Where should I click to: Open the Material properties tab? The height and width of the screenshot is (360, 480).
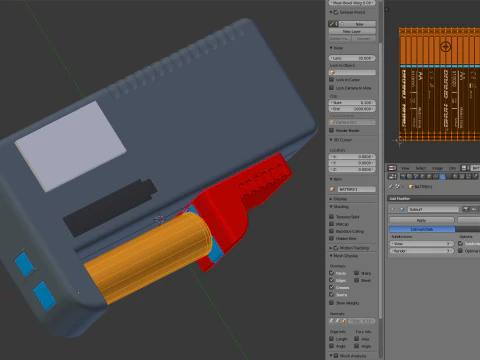pos(455,176)
